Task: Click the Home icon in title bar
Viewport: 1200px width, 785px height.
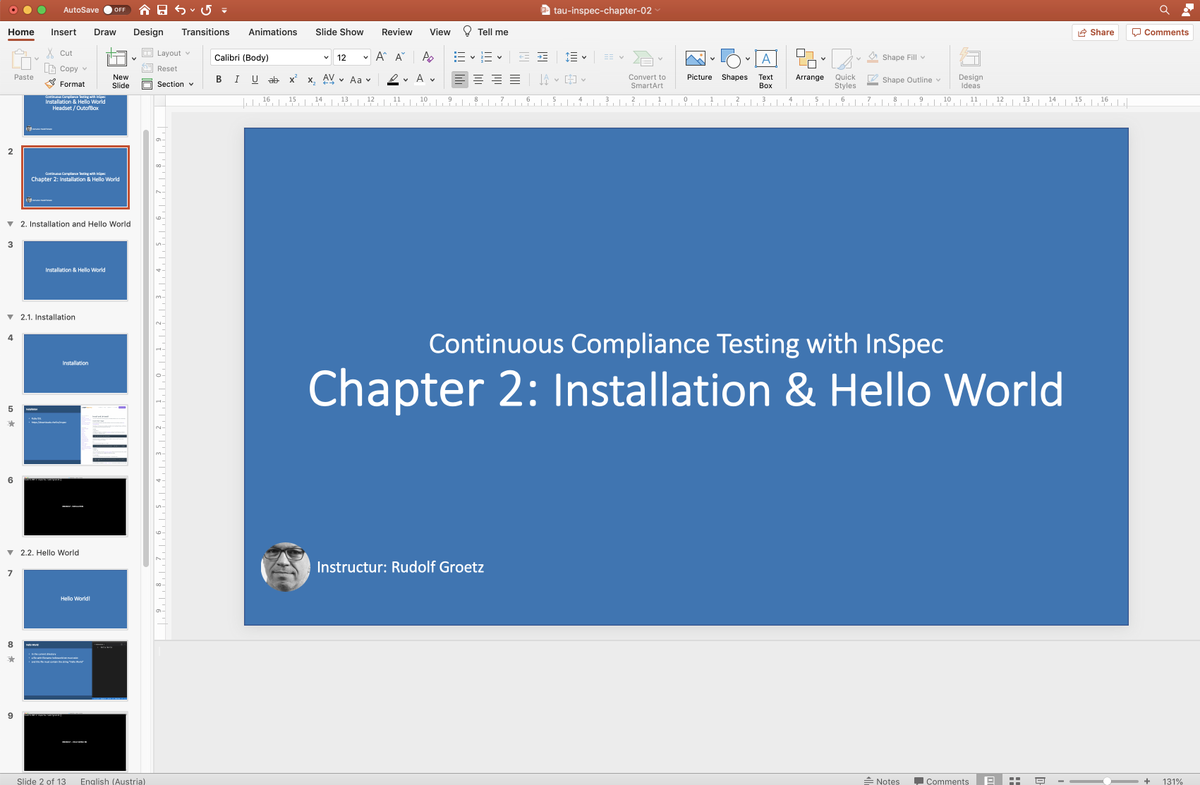Action: (x=146, y=10)
